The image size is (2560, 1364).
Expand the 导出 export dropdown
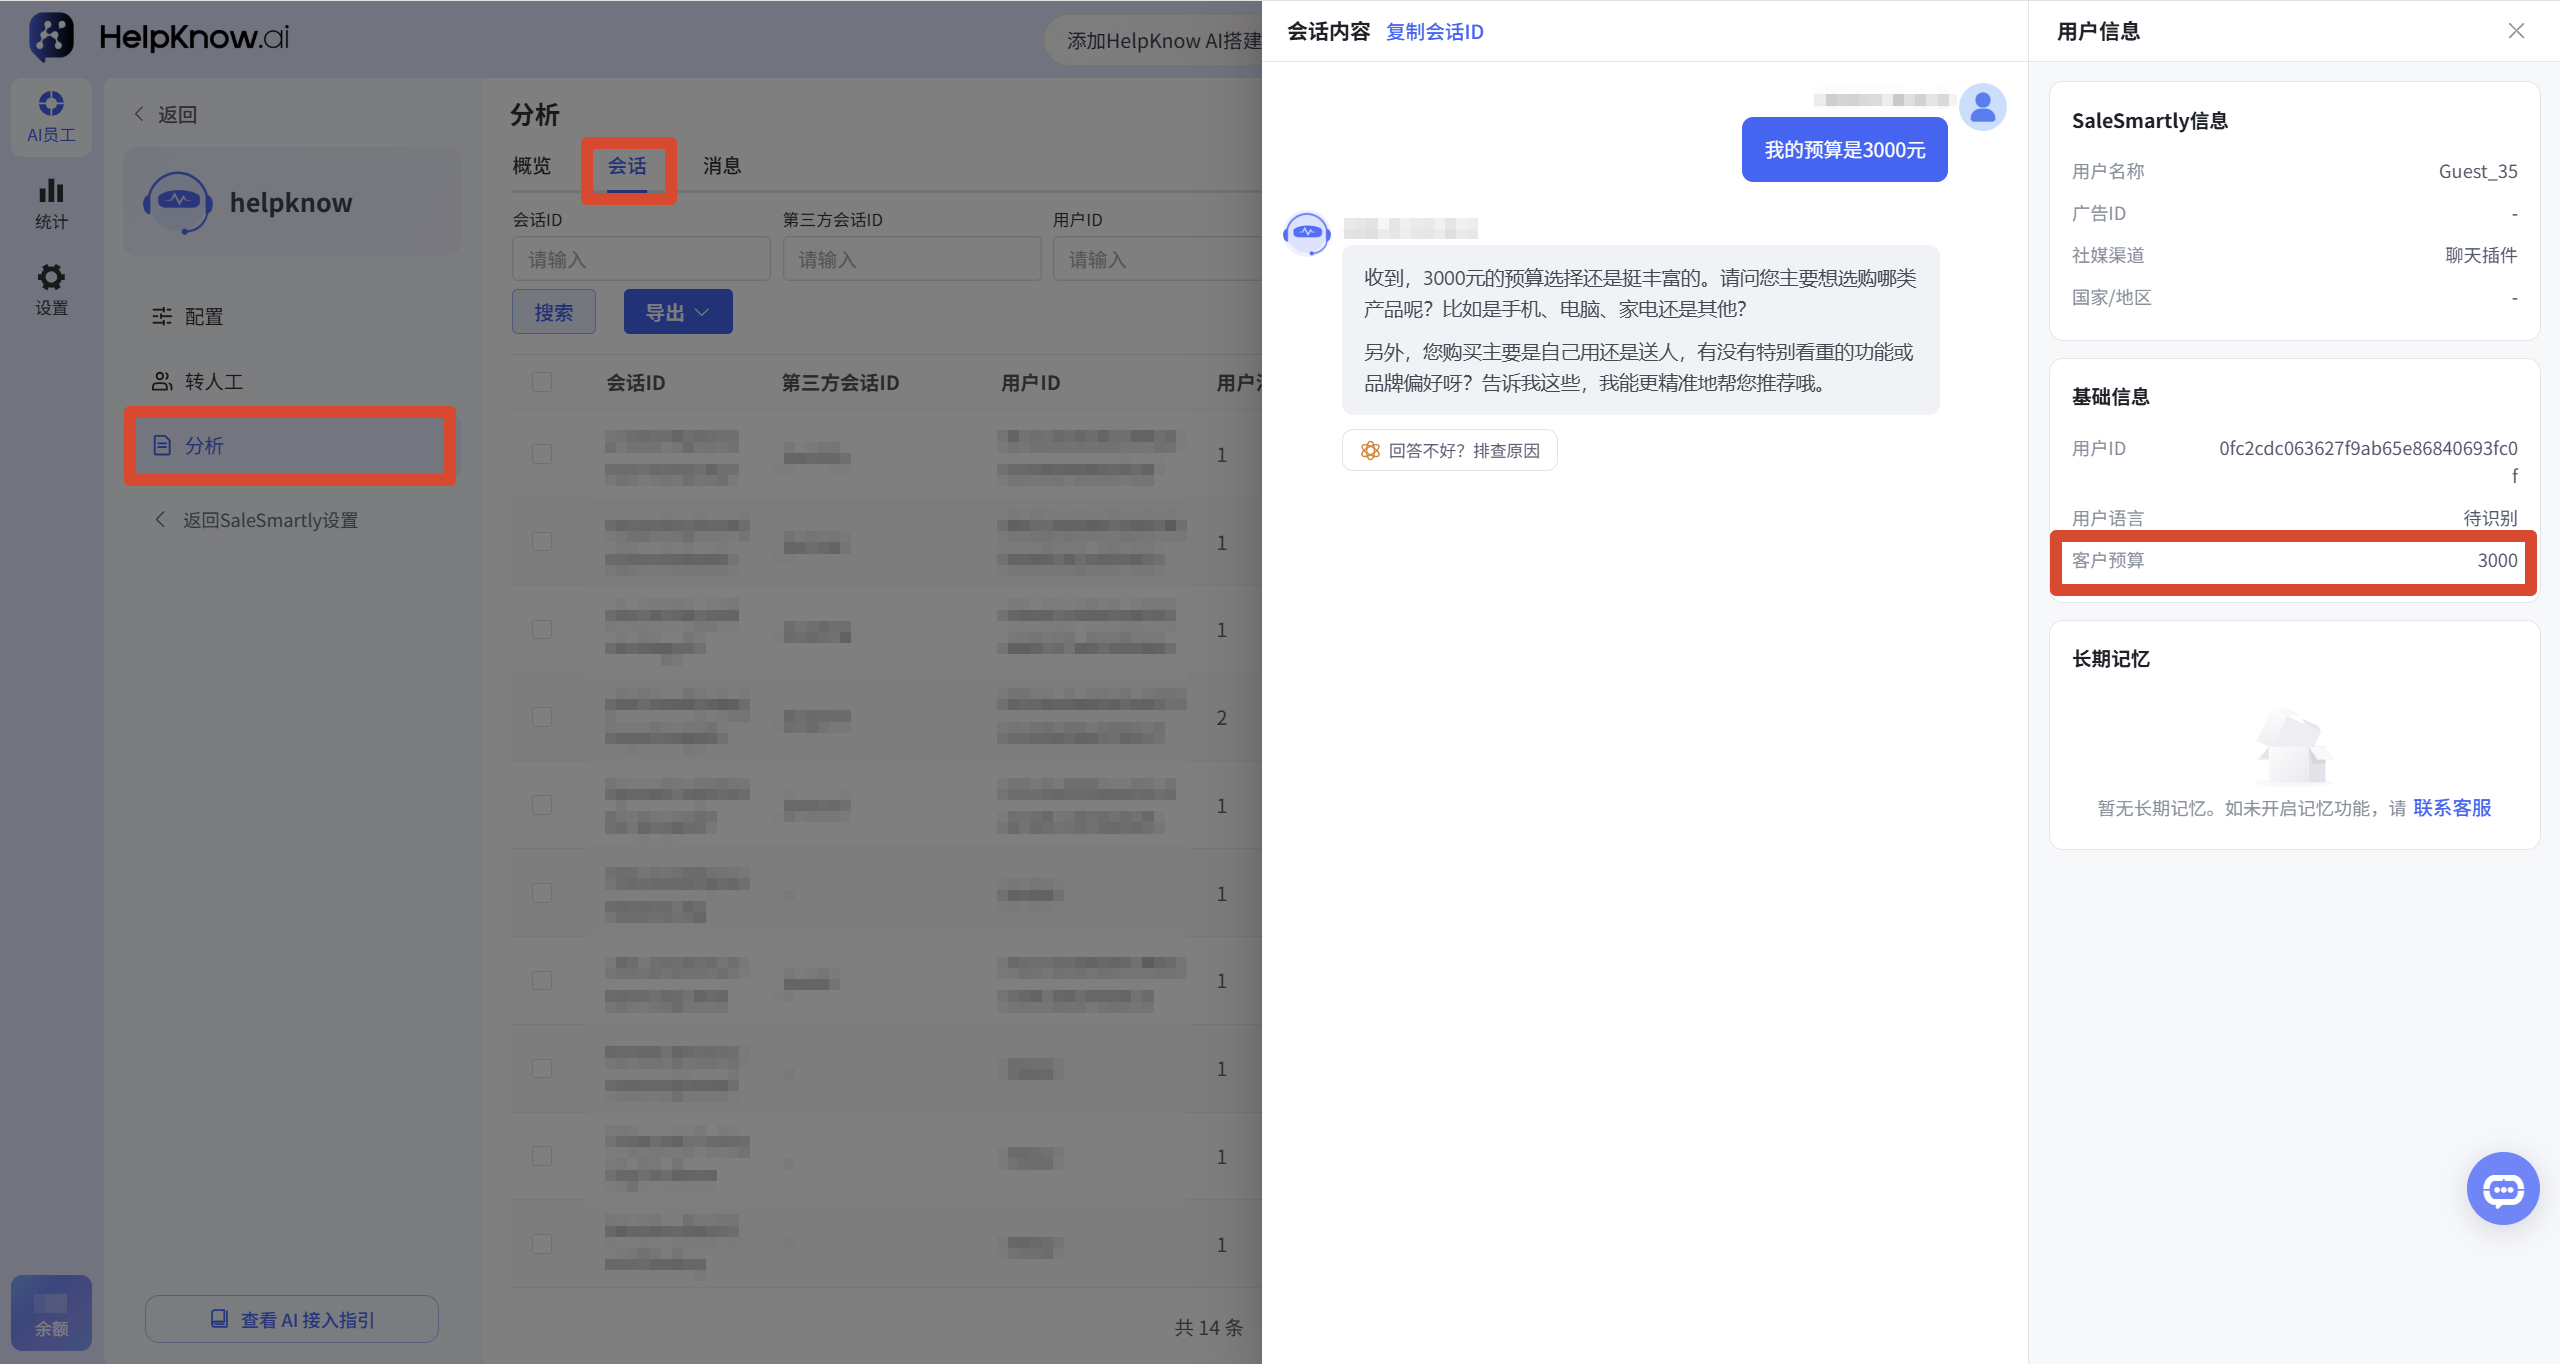pos(678,312)
